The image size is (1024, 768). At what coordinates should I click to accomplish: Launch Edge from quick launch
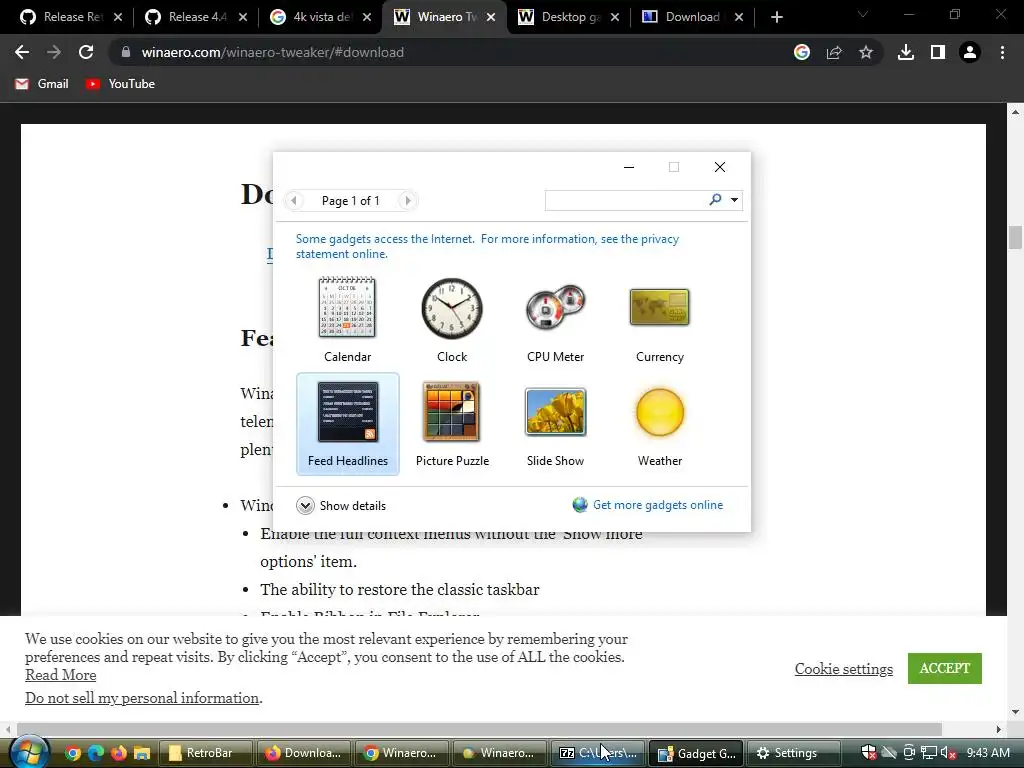(x=96, y=753)
